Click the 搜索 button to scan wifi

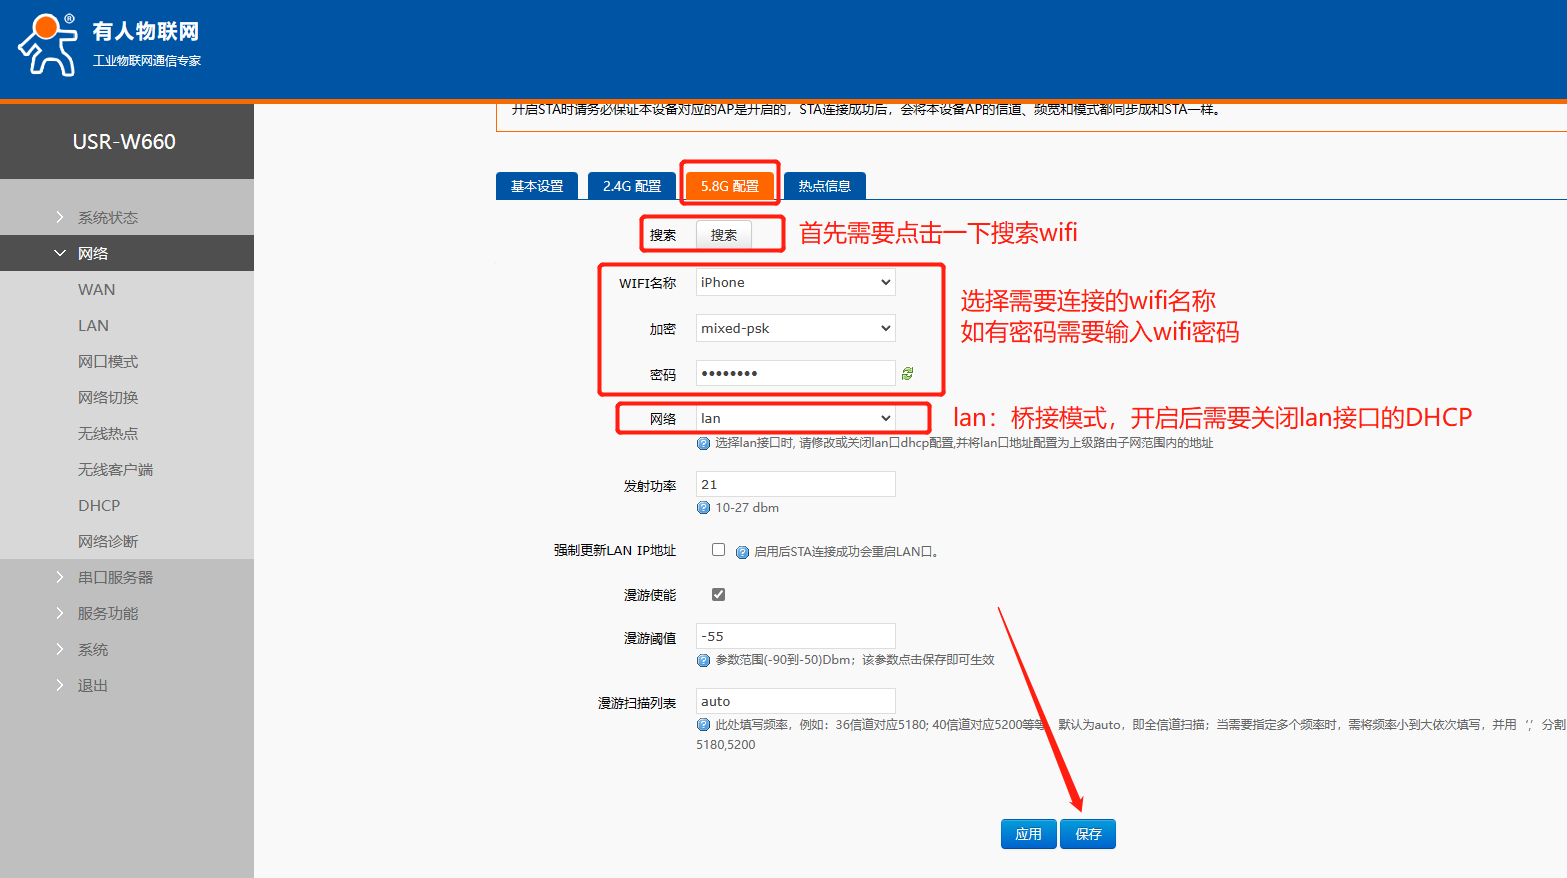pyautogui.click(x=723, y=235)
